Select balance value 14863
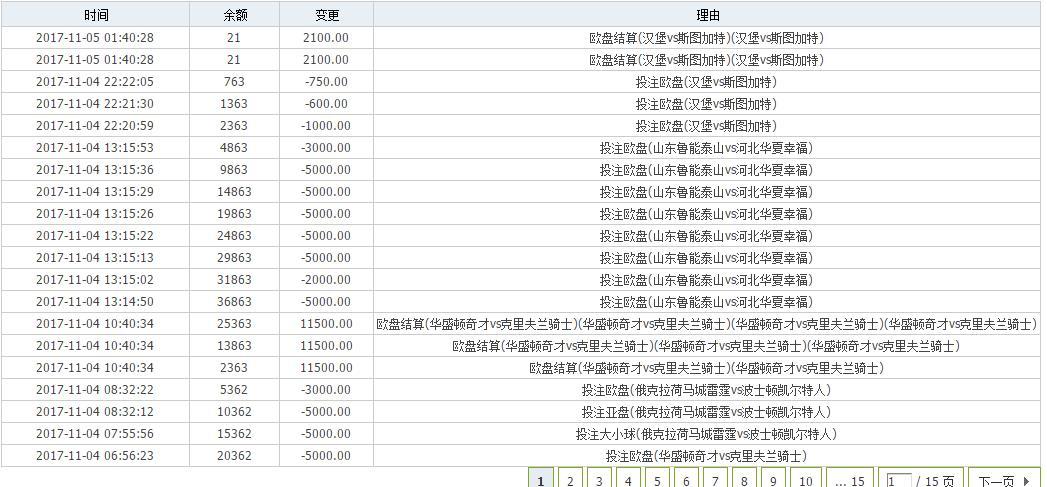1047x487 pixels. pyautogui.click(x=234, y=192)
